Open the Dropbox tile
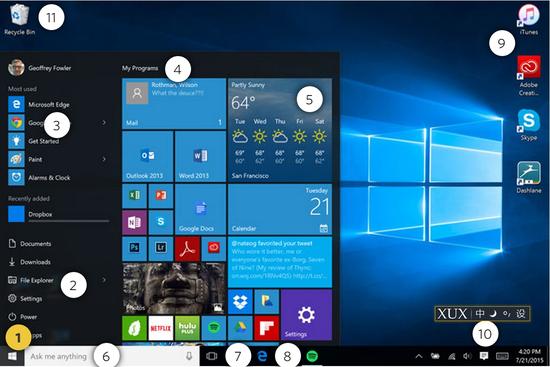550x367 pixels. pos(240,301)
